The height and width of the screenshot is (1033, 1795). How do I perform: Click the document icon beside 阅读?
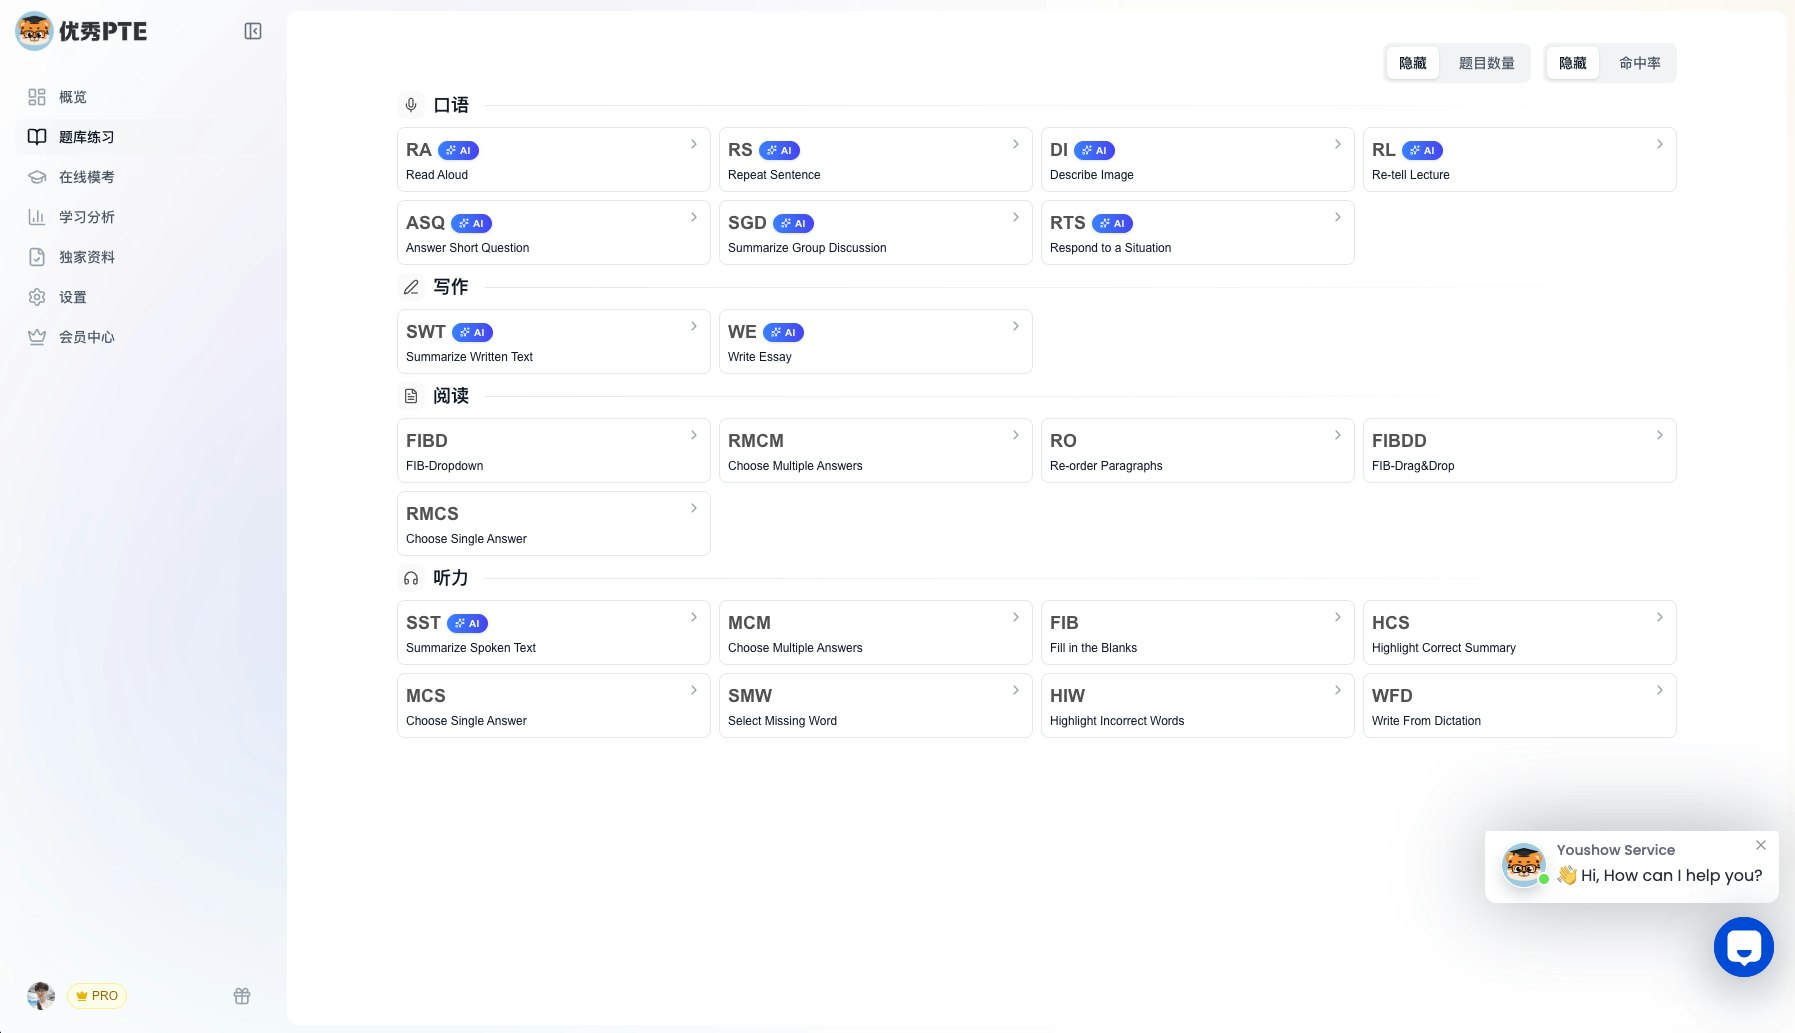(x=411, y=396)
